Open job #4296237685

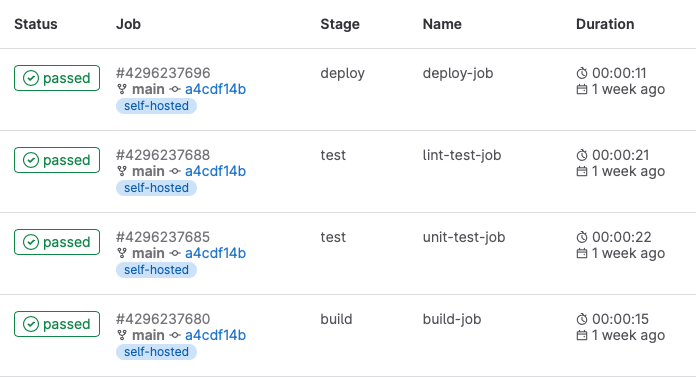click(163, 237)
